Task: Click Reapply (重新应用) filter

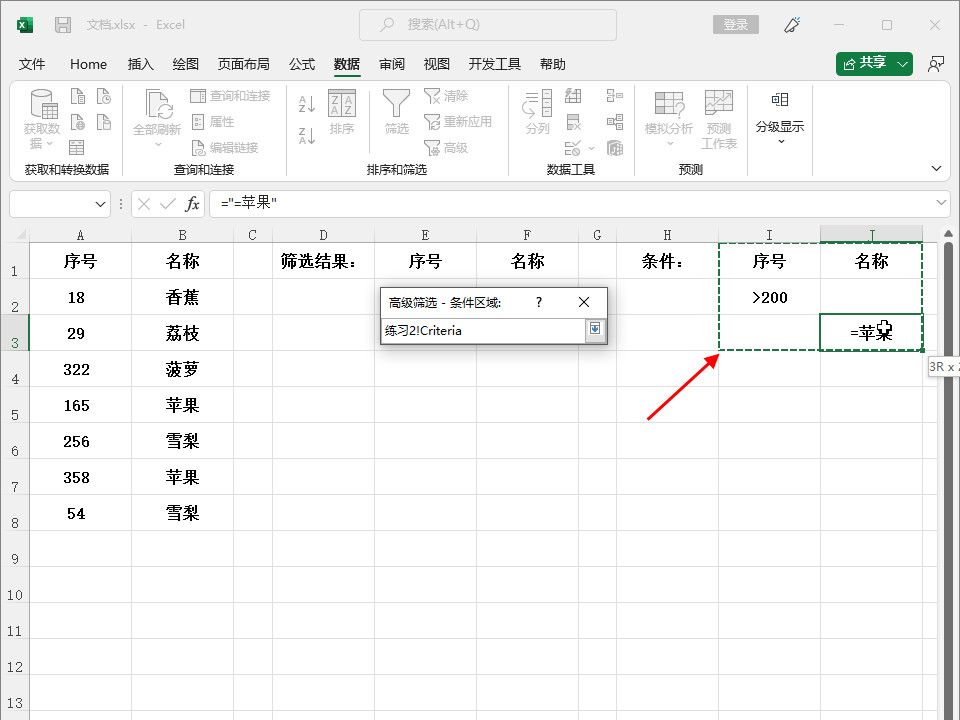Action: 458,121
